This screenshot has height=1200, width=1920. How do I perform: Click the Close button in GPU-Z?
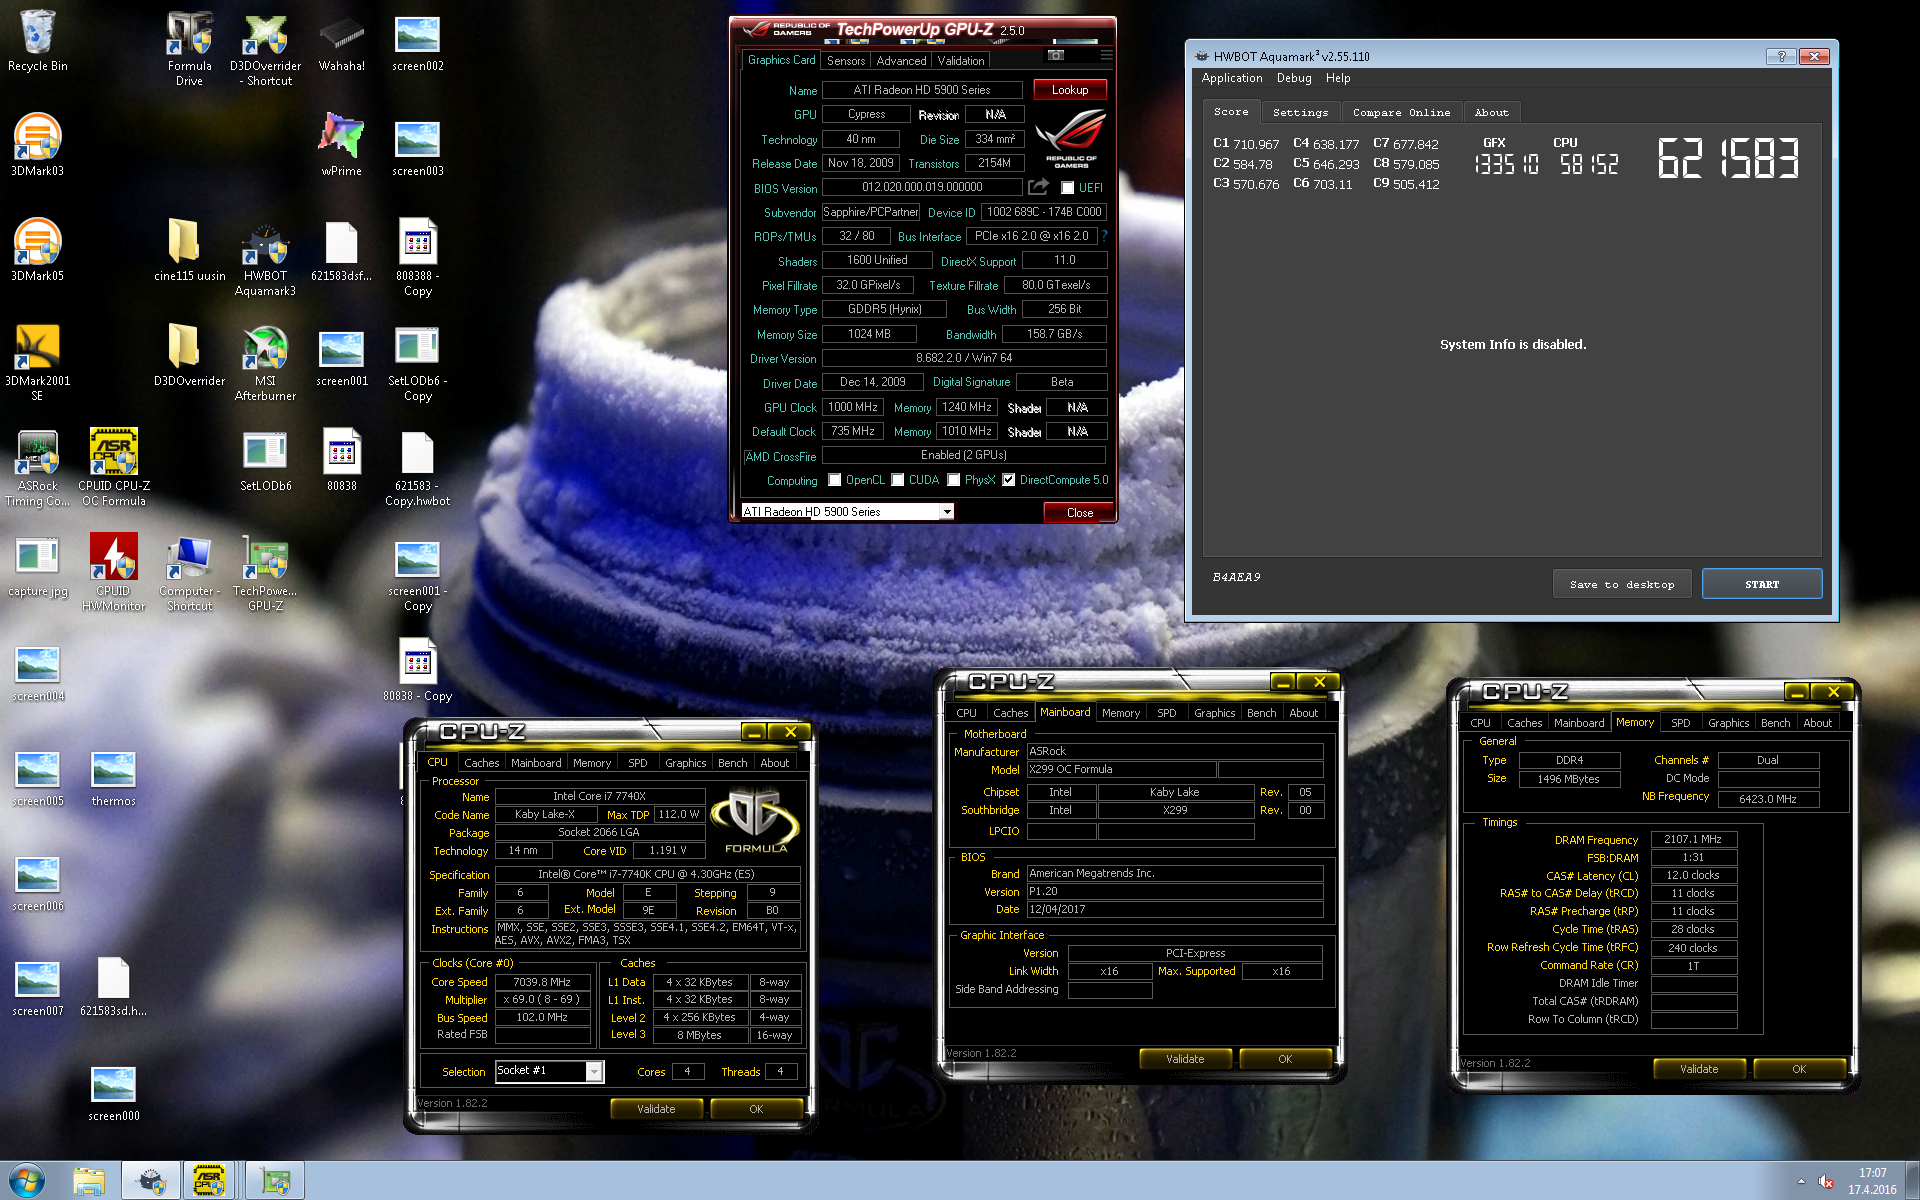tap(1080, 512)
